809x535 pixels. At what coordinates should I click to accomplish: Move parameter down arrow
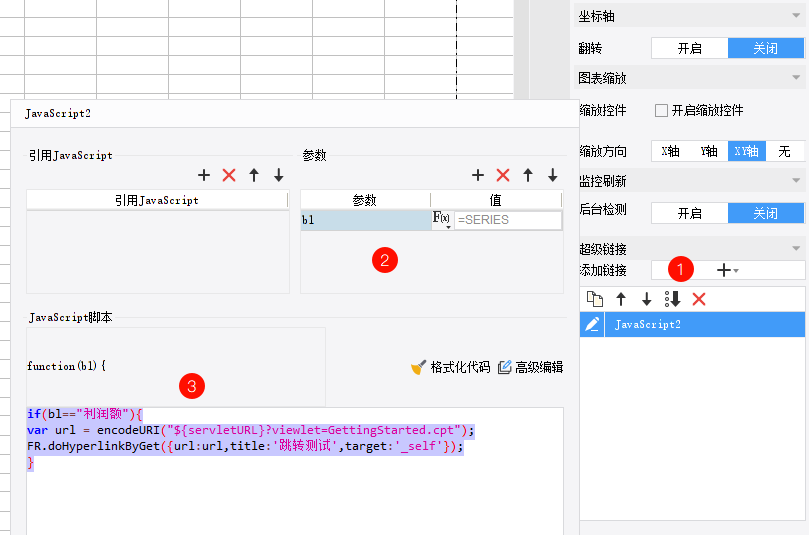click(553, 175)
